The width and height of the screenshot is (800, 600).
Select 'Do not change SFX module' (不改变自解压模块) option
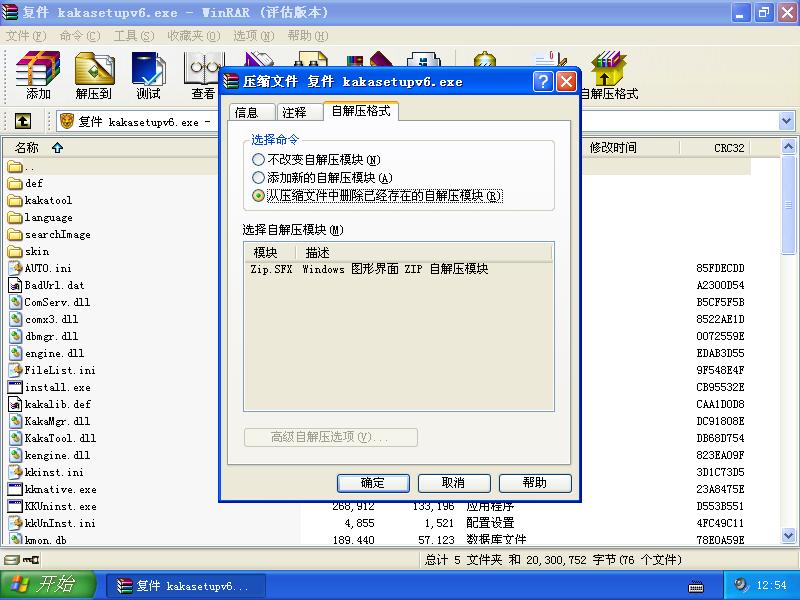pyautogui.click(x=316, y=160)
